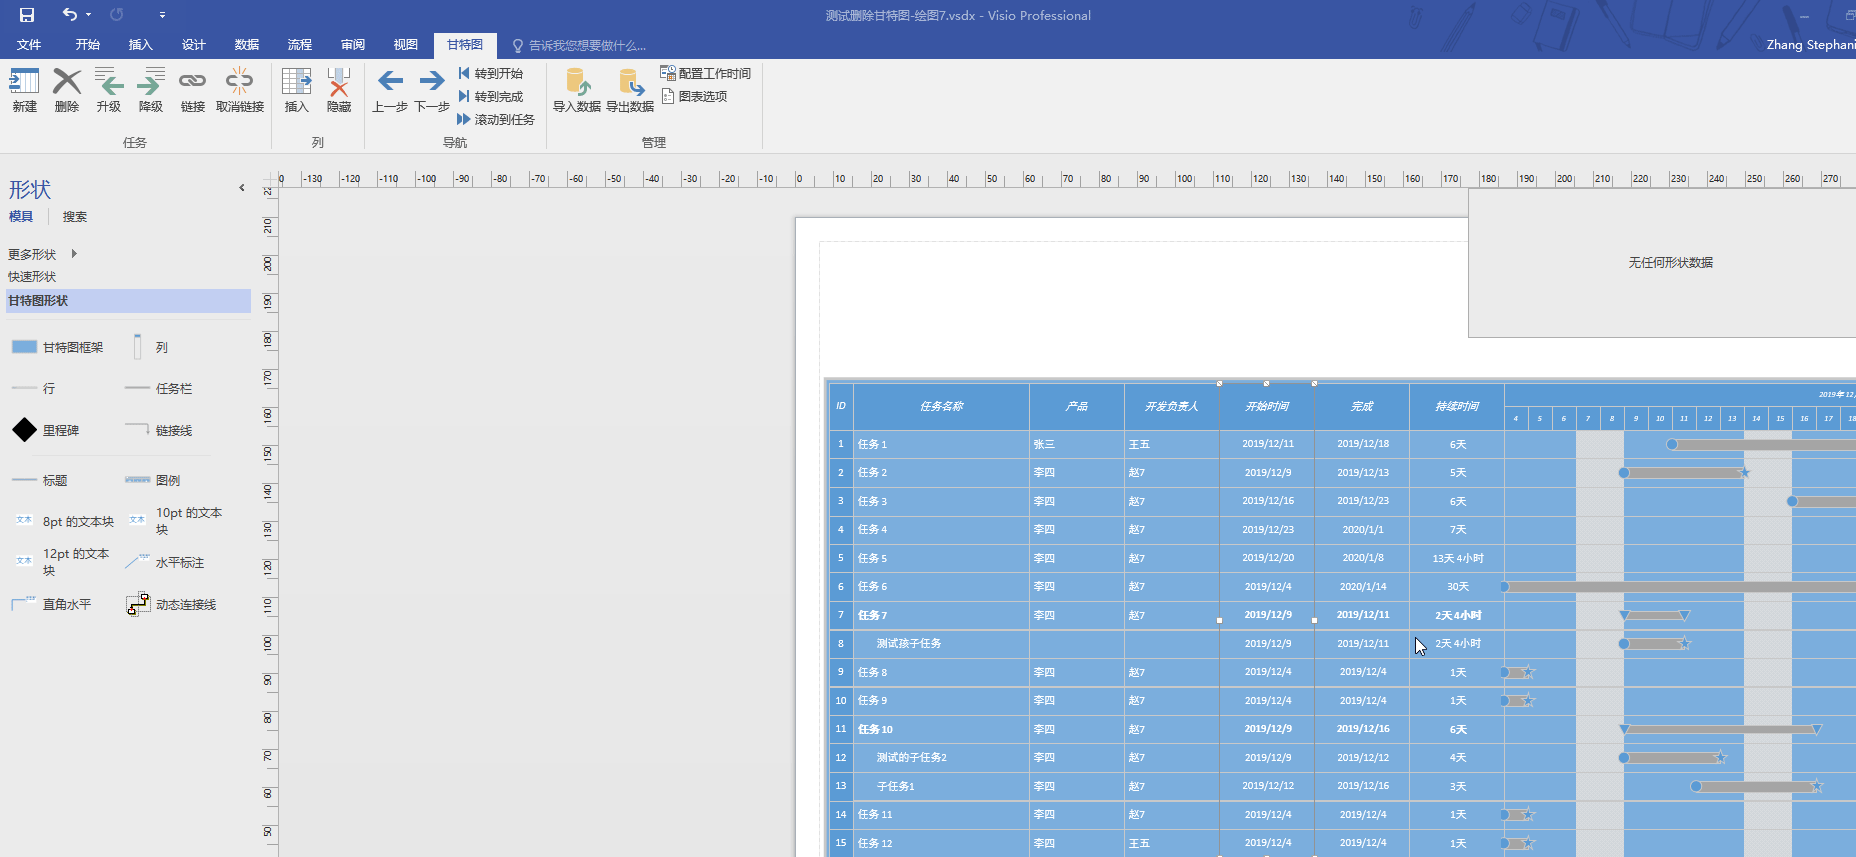Select the 8pt 的文本块 shape

click(x=64, y=521)
